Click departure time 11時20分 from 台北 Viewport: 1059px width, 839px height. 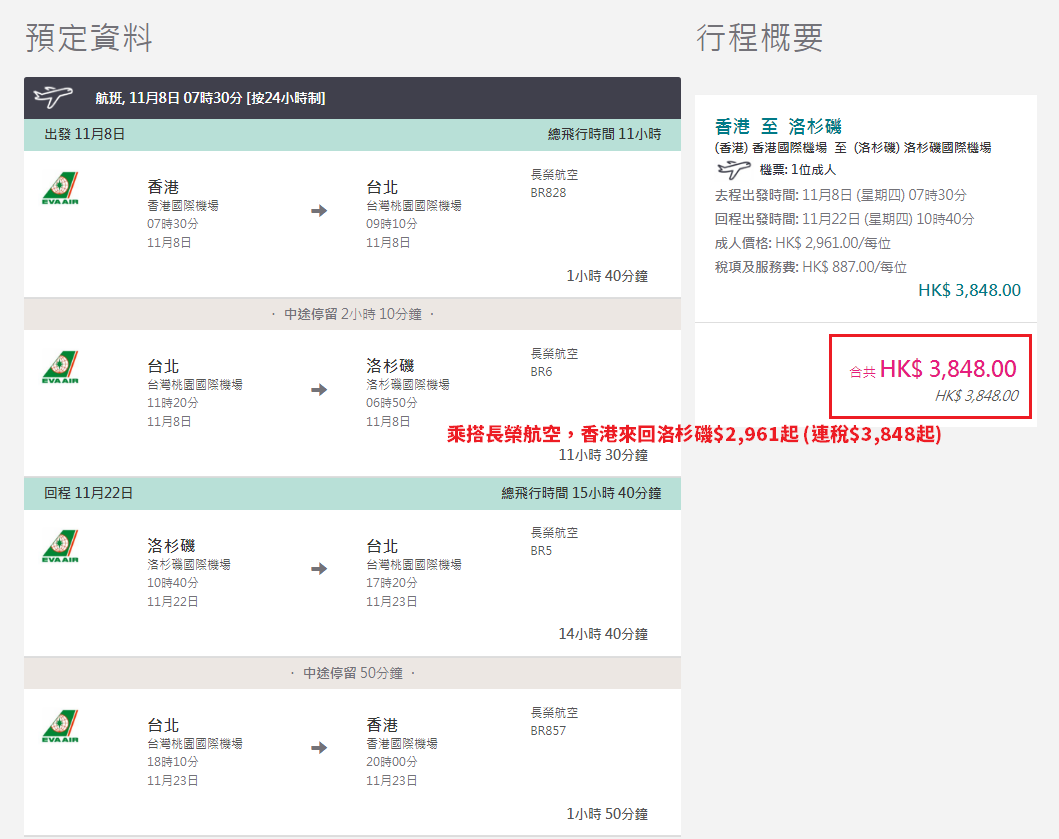pos(173,403)
